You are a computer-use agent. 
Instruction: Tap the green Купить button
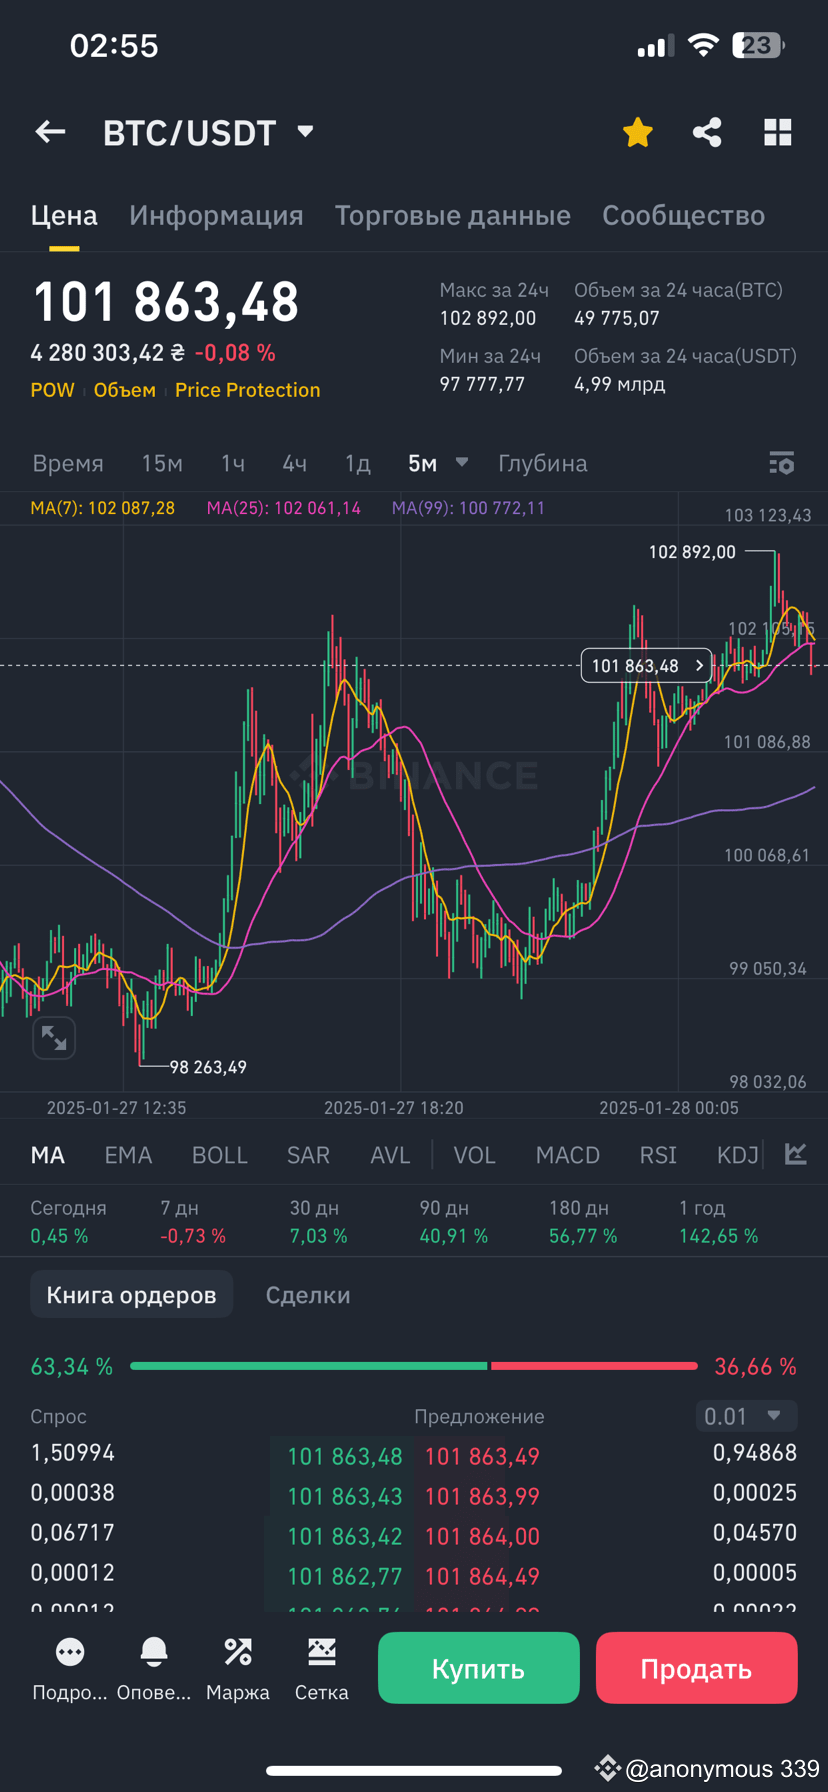(479, 1668)
